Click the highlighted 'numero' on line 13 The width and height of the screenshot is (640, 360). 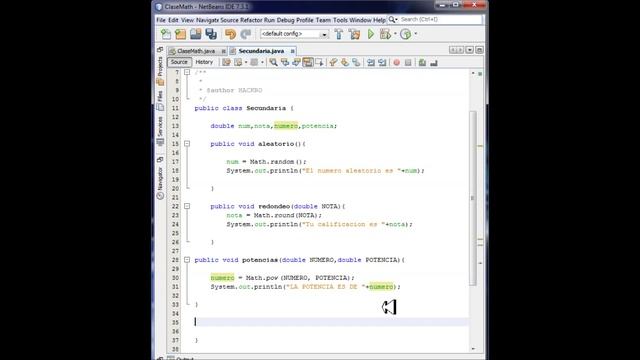coord(286,126)
